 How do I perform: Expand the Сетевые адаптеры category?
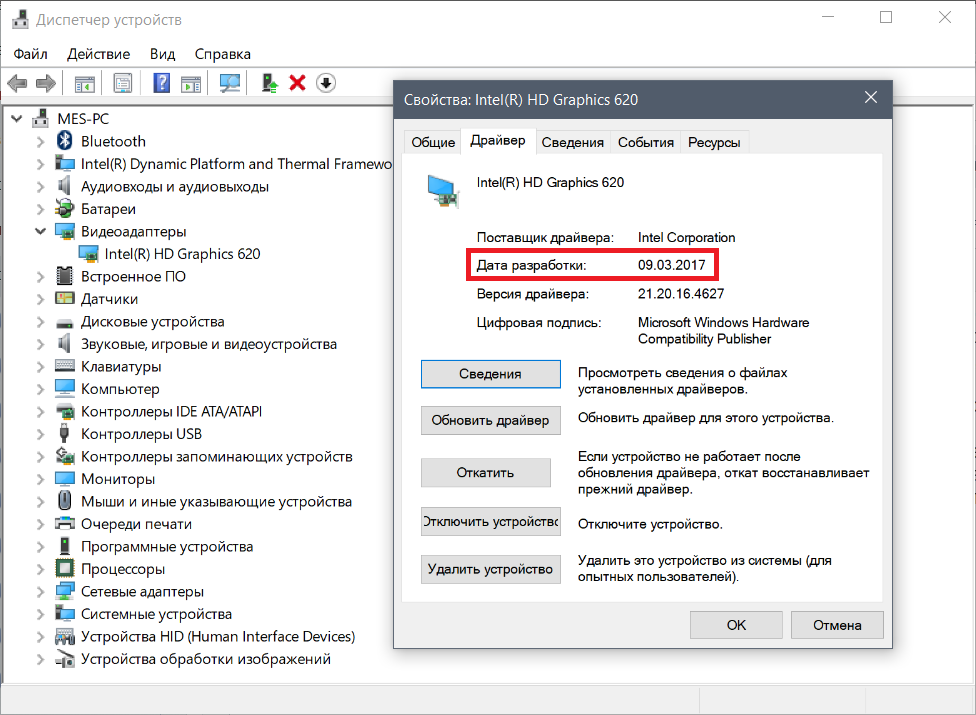point(40,592)
